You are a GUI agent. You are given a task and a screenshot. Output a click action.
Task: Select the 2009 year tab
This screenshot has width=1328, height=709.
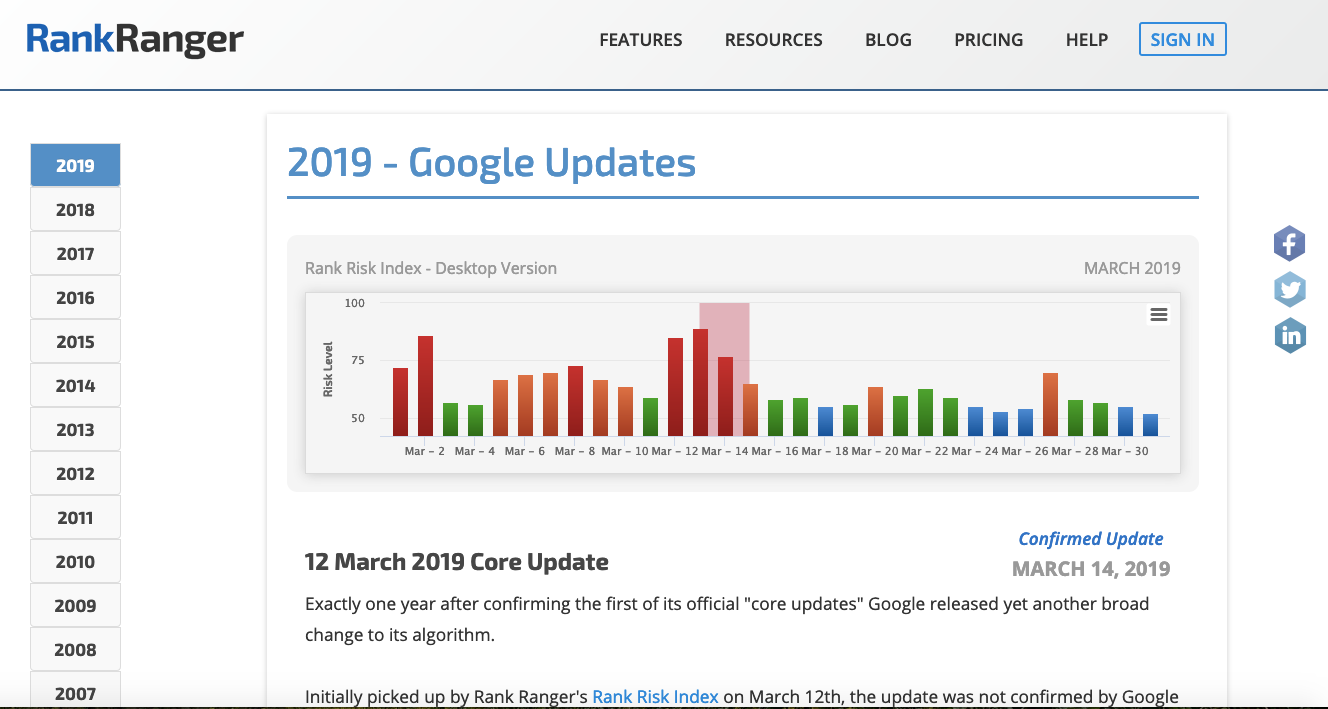75,606
